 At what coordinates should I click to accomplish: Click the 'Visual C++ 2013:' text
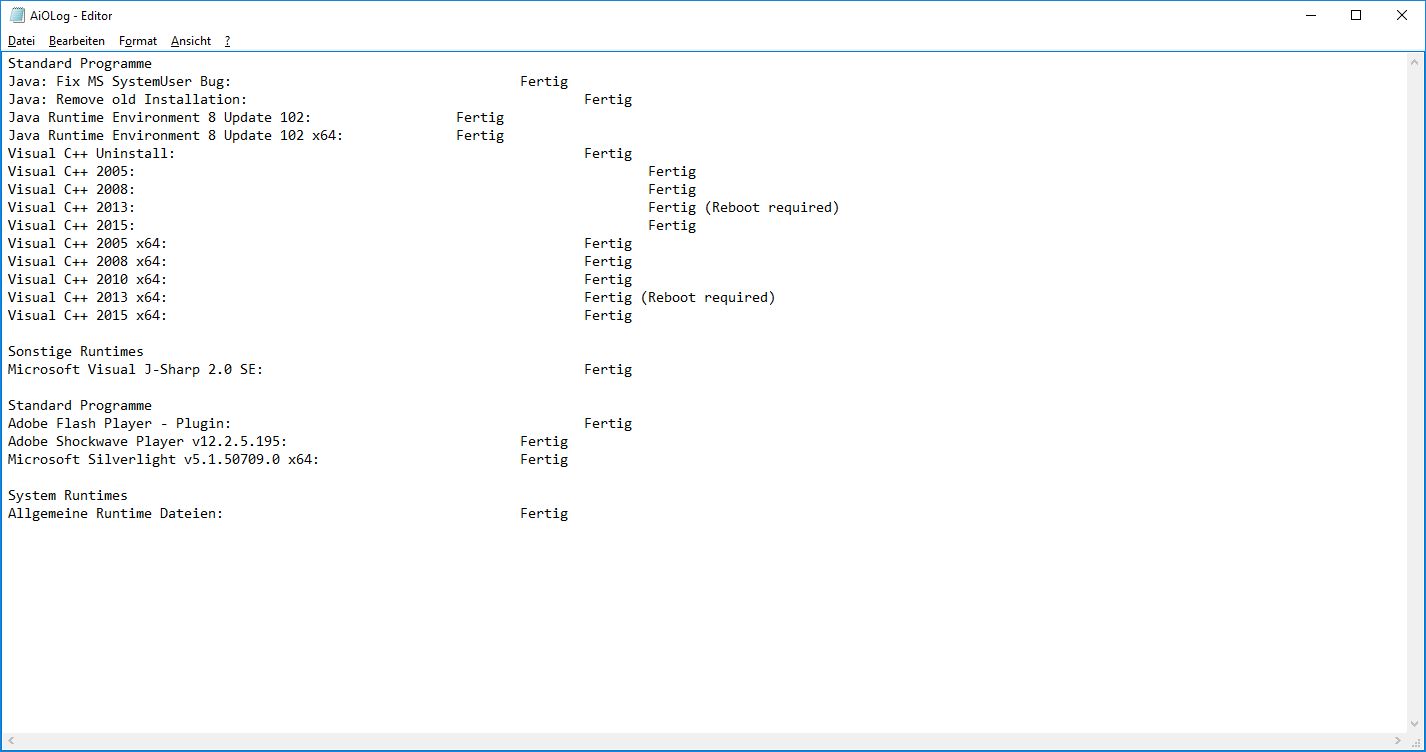click(x=71, y=208)
